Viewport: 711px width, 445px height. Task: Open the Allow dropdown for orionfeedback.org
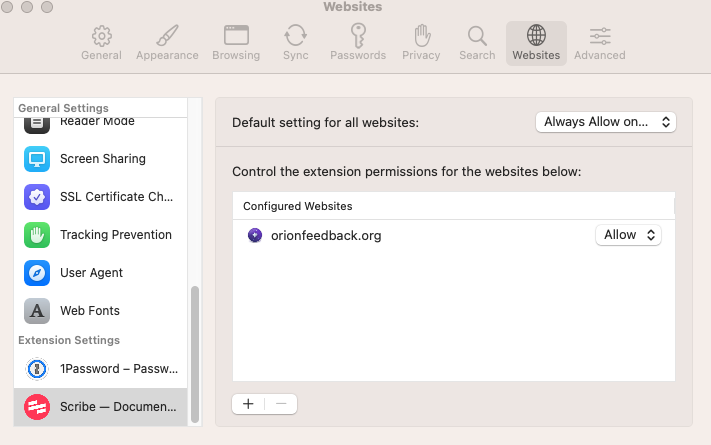click(628, 235)
